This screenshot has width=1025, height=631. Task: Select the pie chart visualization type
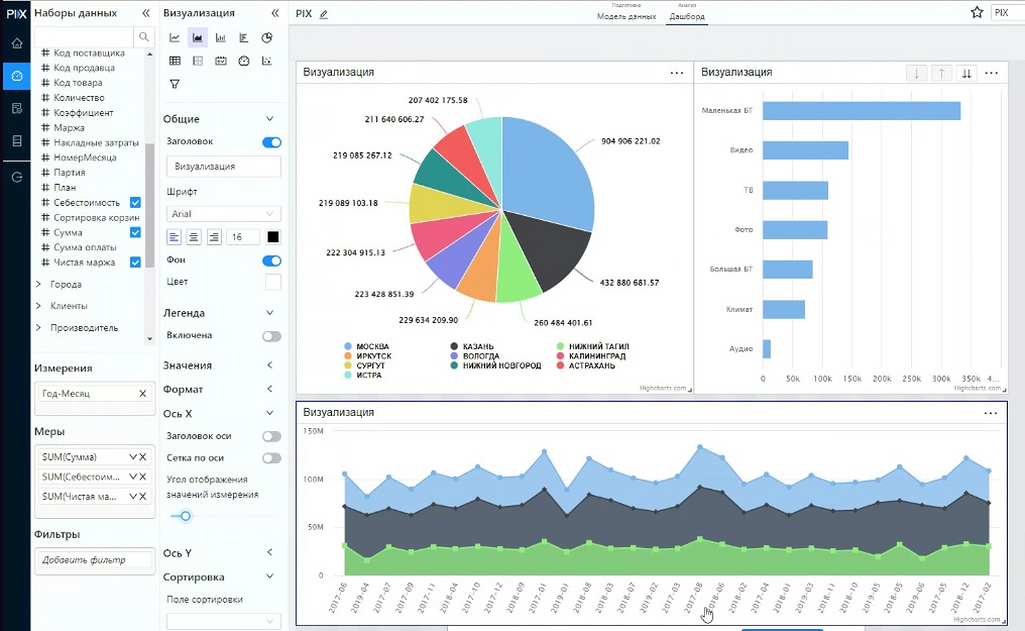pos(267,38)
